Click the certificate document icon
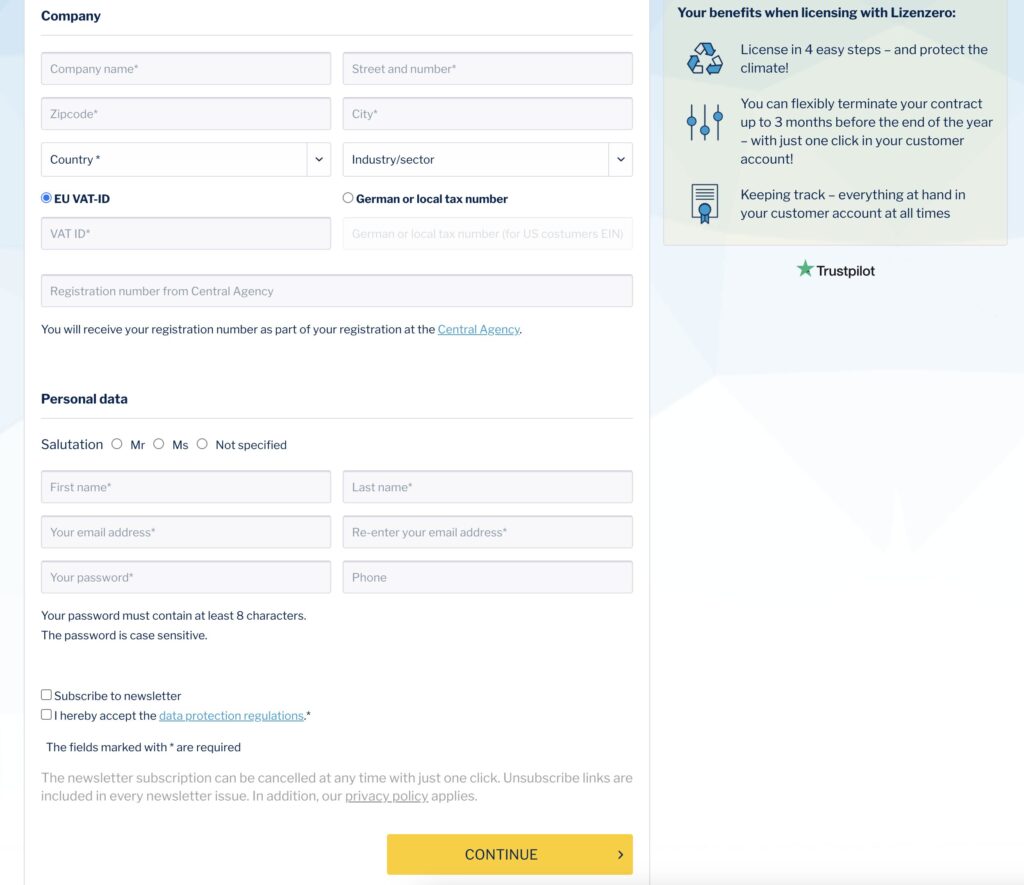This screenshot has width=1024, height=885. pyautogui.click(x=704, y=203)
